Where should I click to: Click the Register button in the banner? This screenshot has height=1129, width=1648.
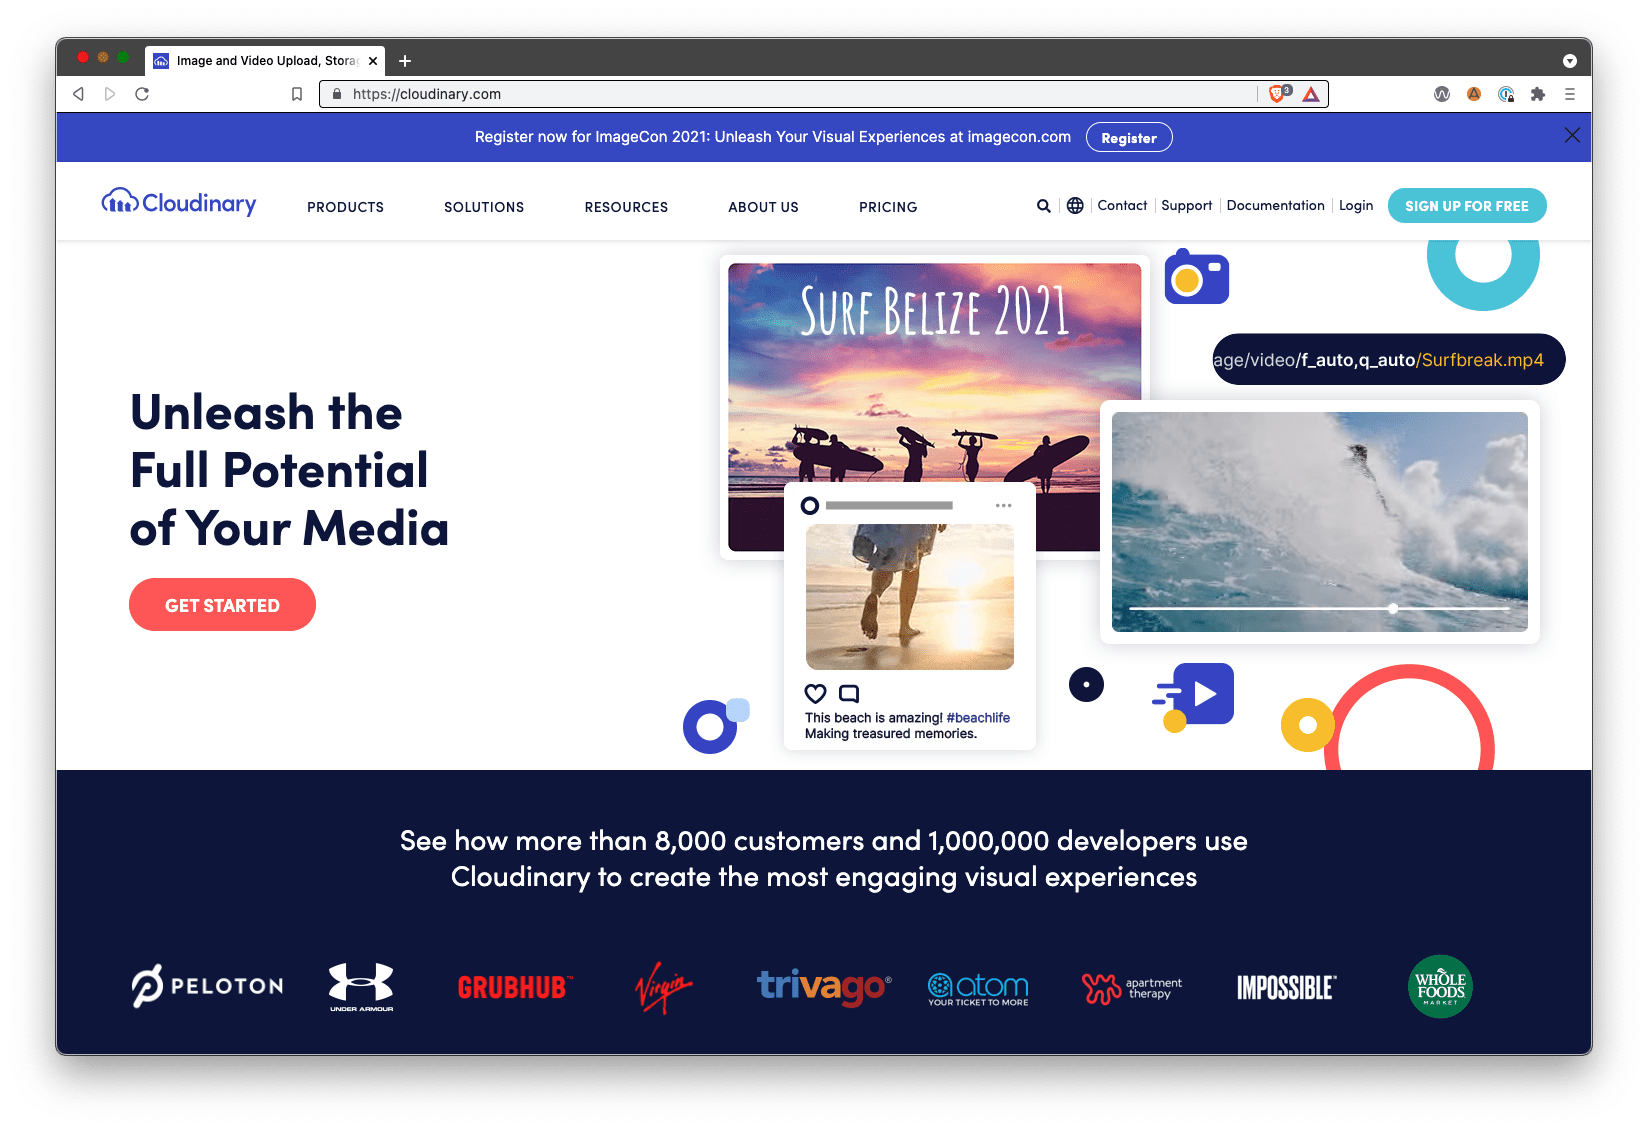pos(1129,138)
